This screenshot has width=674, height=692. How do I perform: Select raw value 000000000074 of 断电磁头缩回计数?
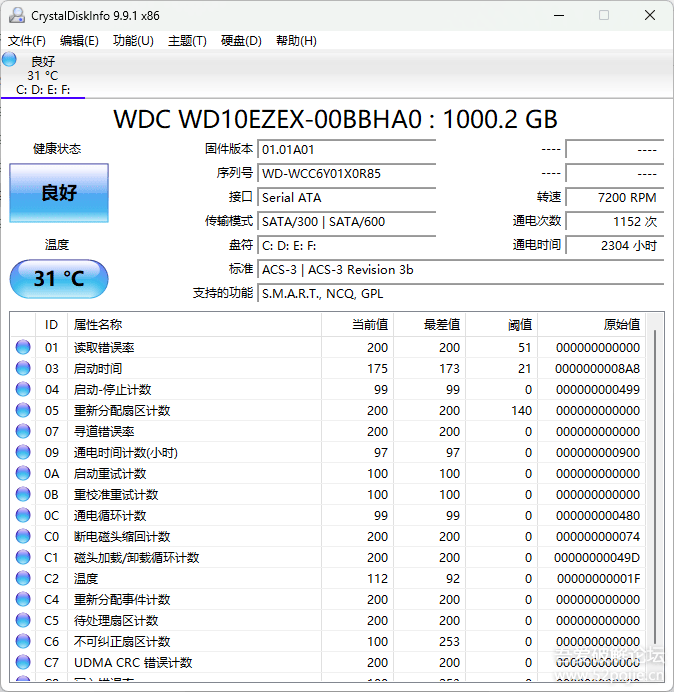click(x=598, y=537)
